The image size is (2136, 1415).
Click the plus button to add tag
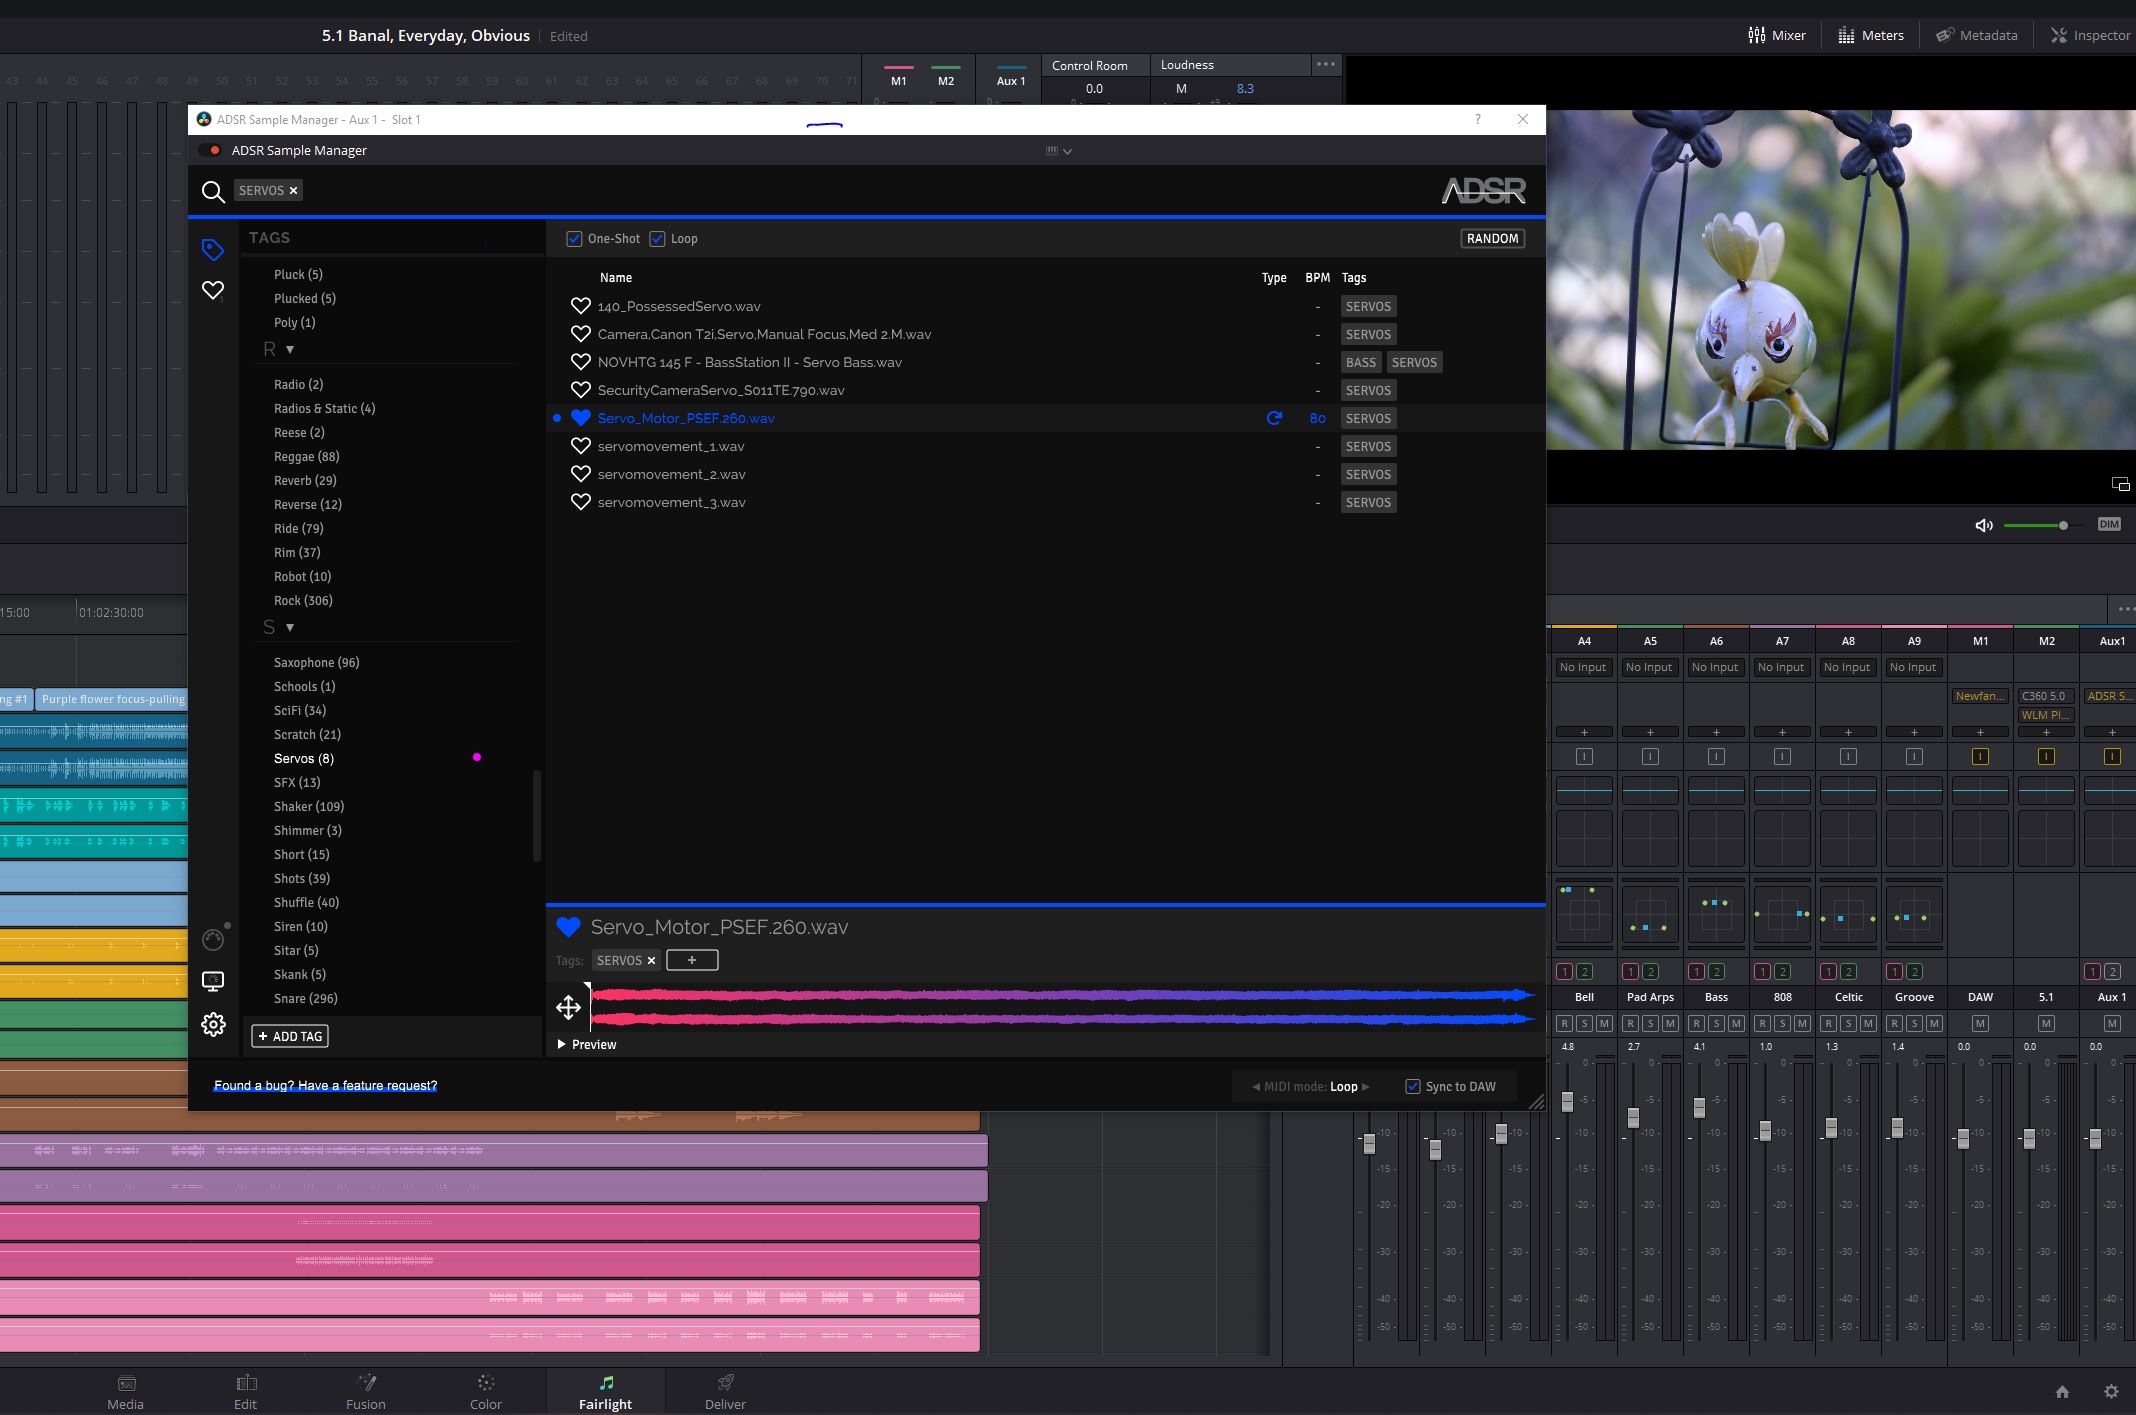coord(692,960)
